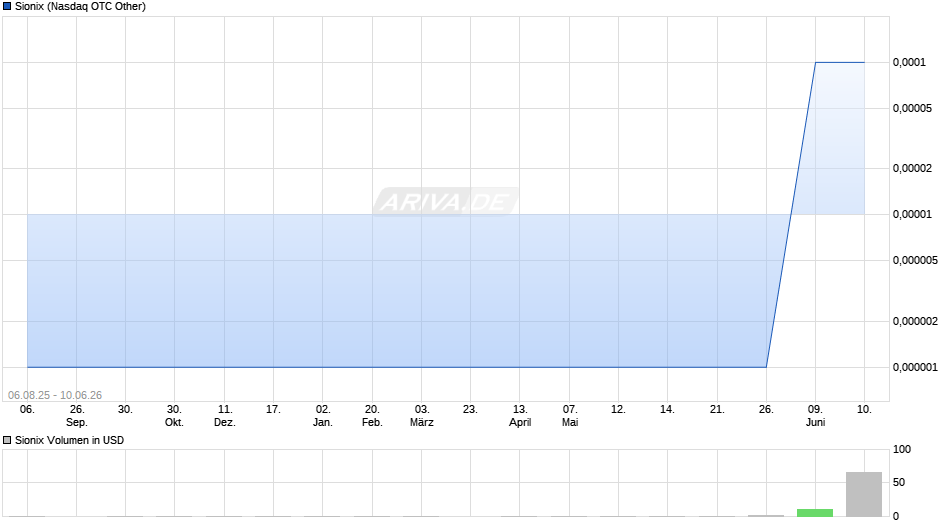Click the '09. Juni' x-axis label
Viewport: 940px width, 526px height.
click(815, 416)
